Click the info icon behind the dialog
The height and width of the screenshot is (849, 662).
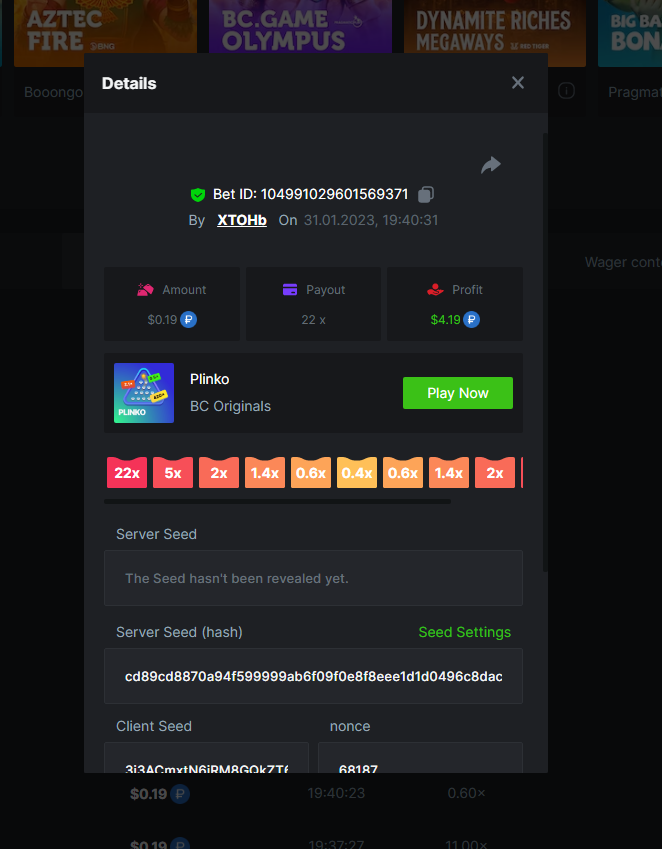[566, 91]
